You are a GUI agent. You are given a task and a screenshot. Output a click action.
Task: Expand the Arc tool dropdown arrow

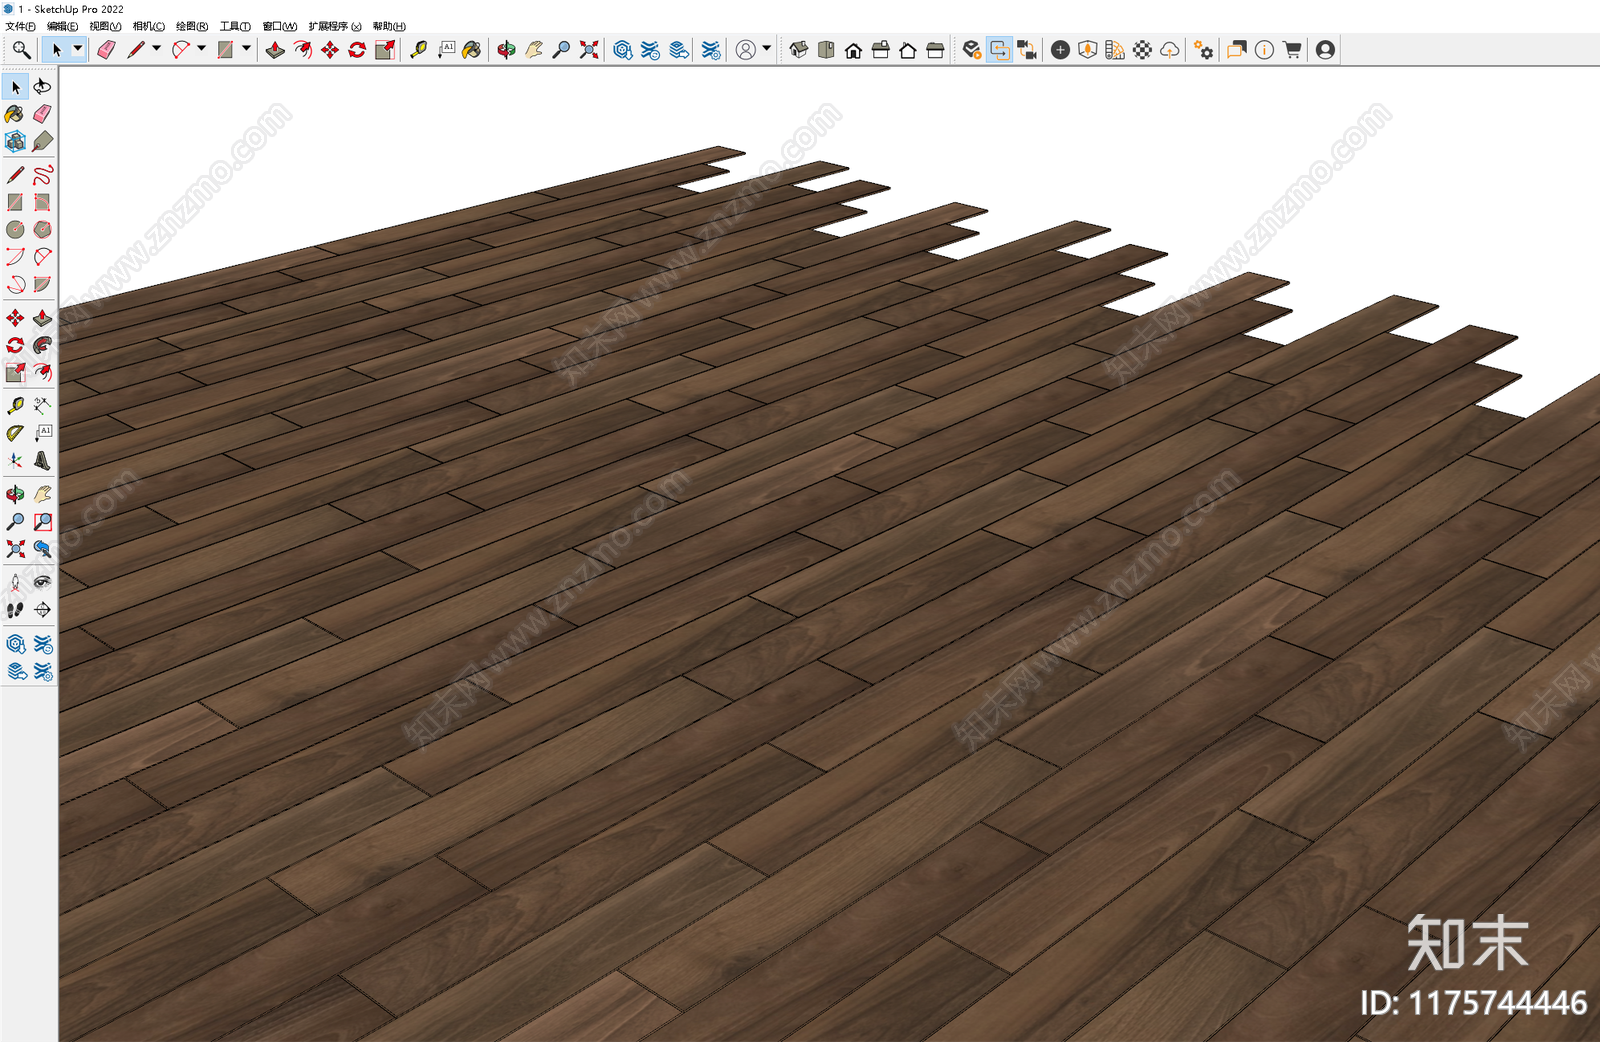[201, 48]
